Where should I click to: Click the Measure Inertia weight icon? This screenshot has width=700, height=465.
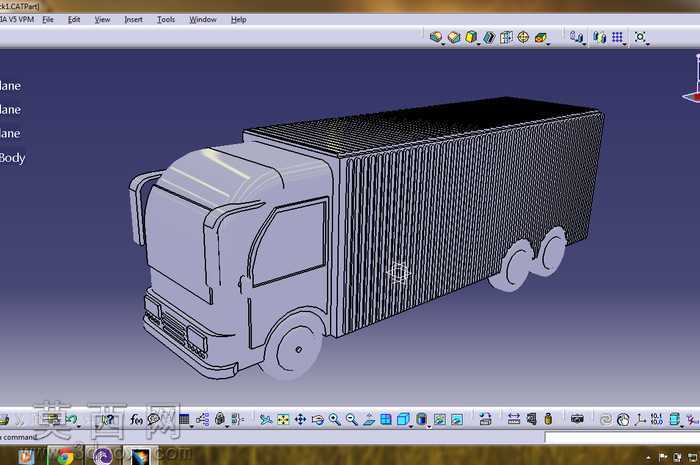[x=548, y=419]
